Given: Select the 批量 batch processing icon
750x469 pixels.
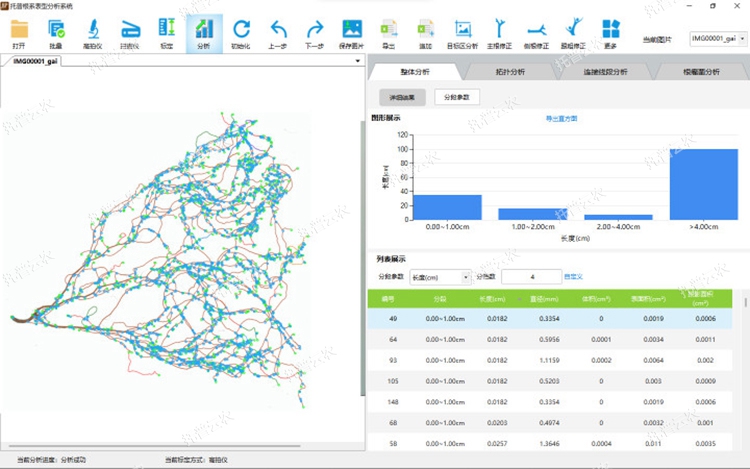Looking at the screenshot, I should (56, 31).
